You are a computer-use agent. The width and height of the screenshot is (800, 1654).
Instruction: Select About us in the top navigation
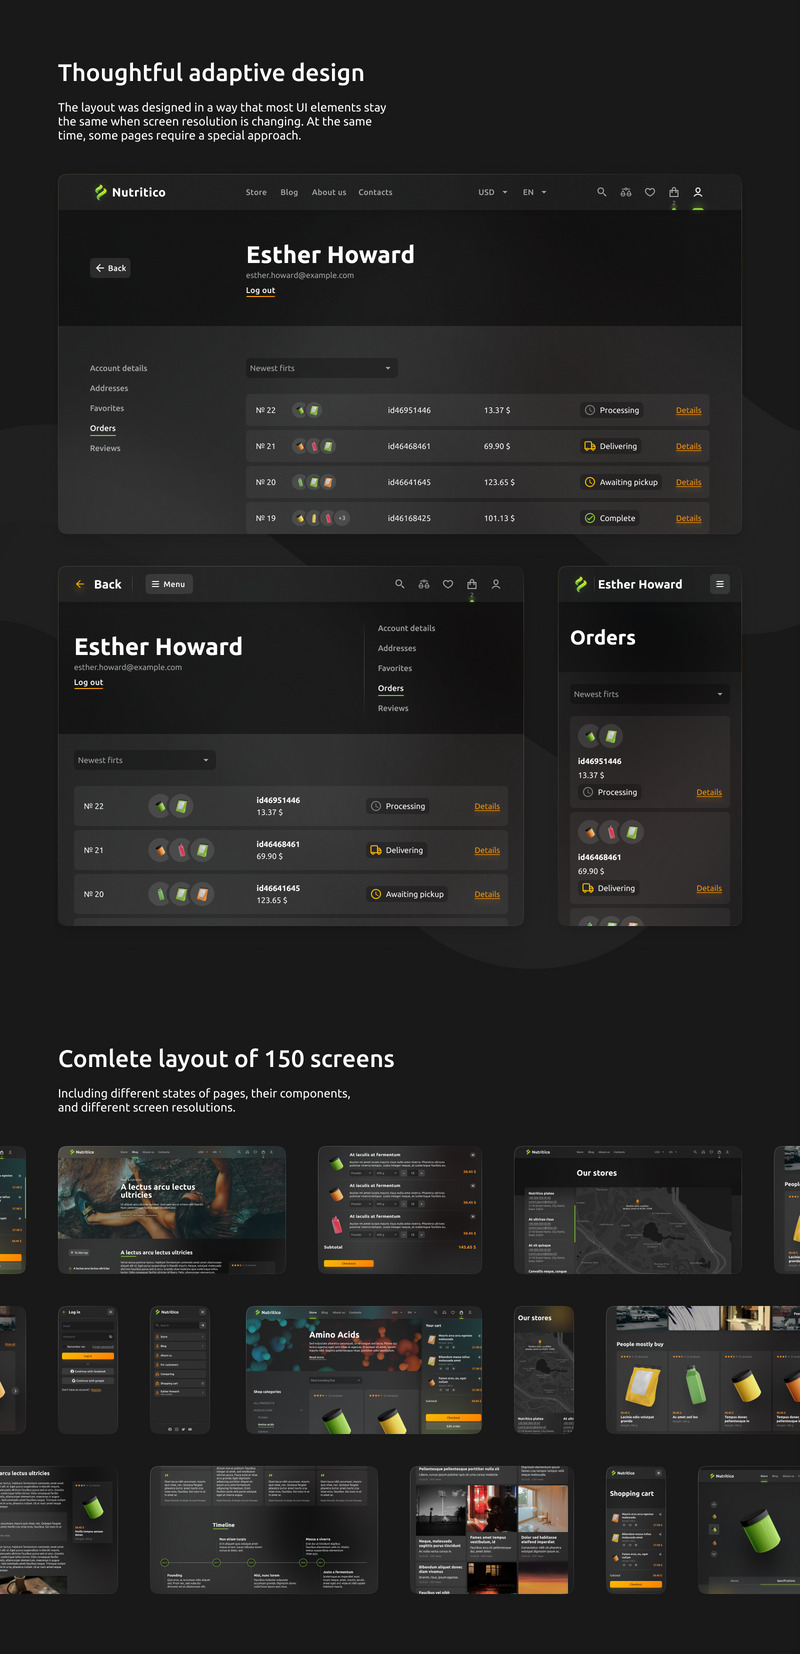(x=329, y=192)
